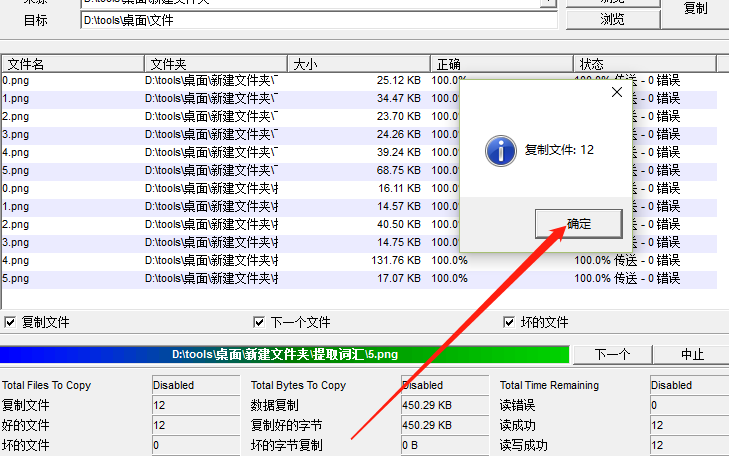Screen dimensions: 729x456
Task: Sort by the 大小 column header
Action: point(359,64)
